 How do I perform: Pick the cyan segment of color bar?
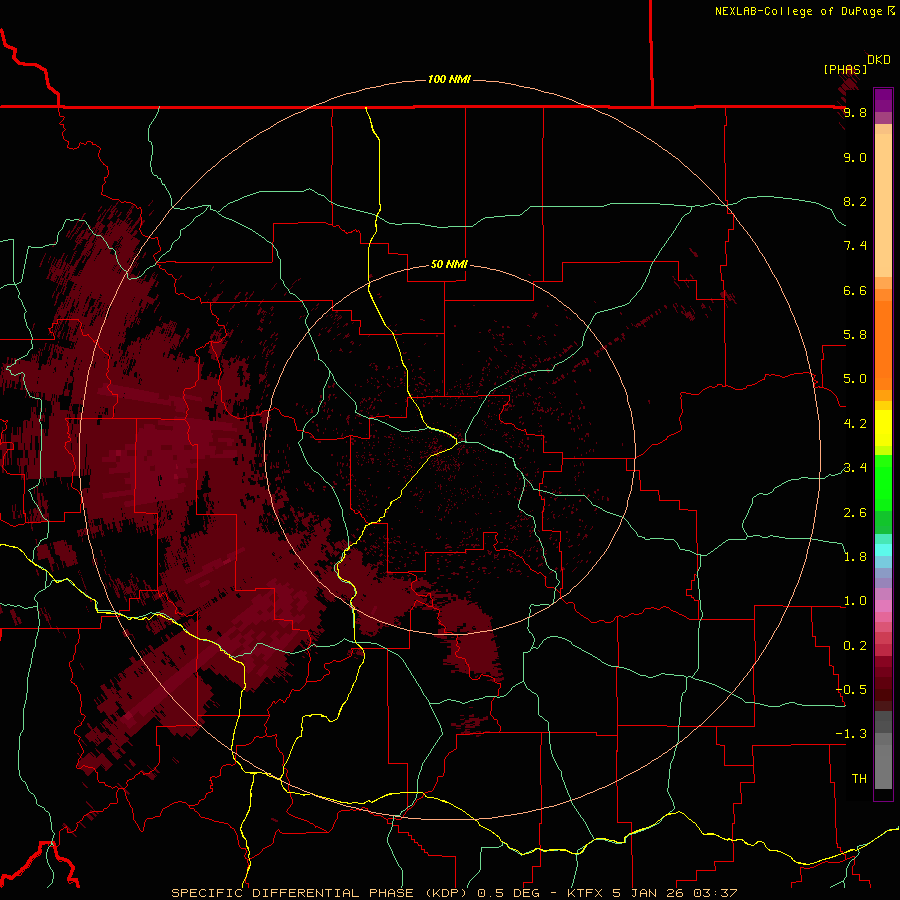point(883,550)
